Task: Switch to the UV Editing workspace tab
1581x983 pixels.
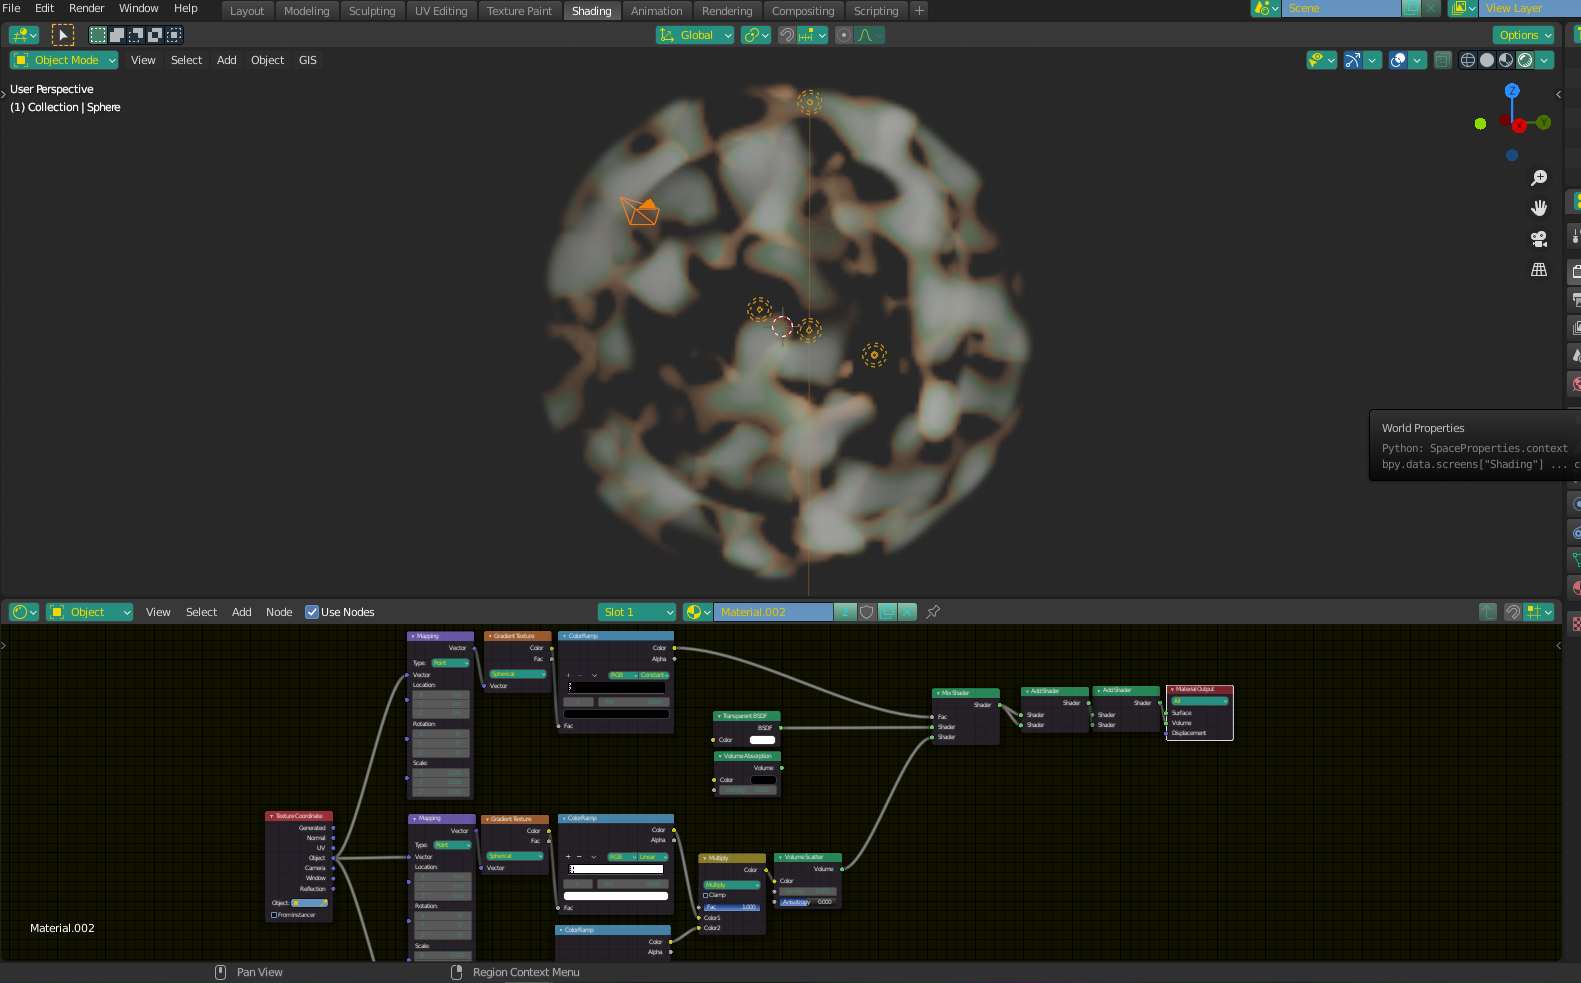Action: [441, 11]
